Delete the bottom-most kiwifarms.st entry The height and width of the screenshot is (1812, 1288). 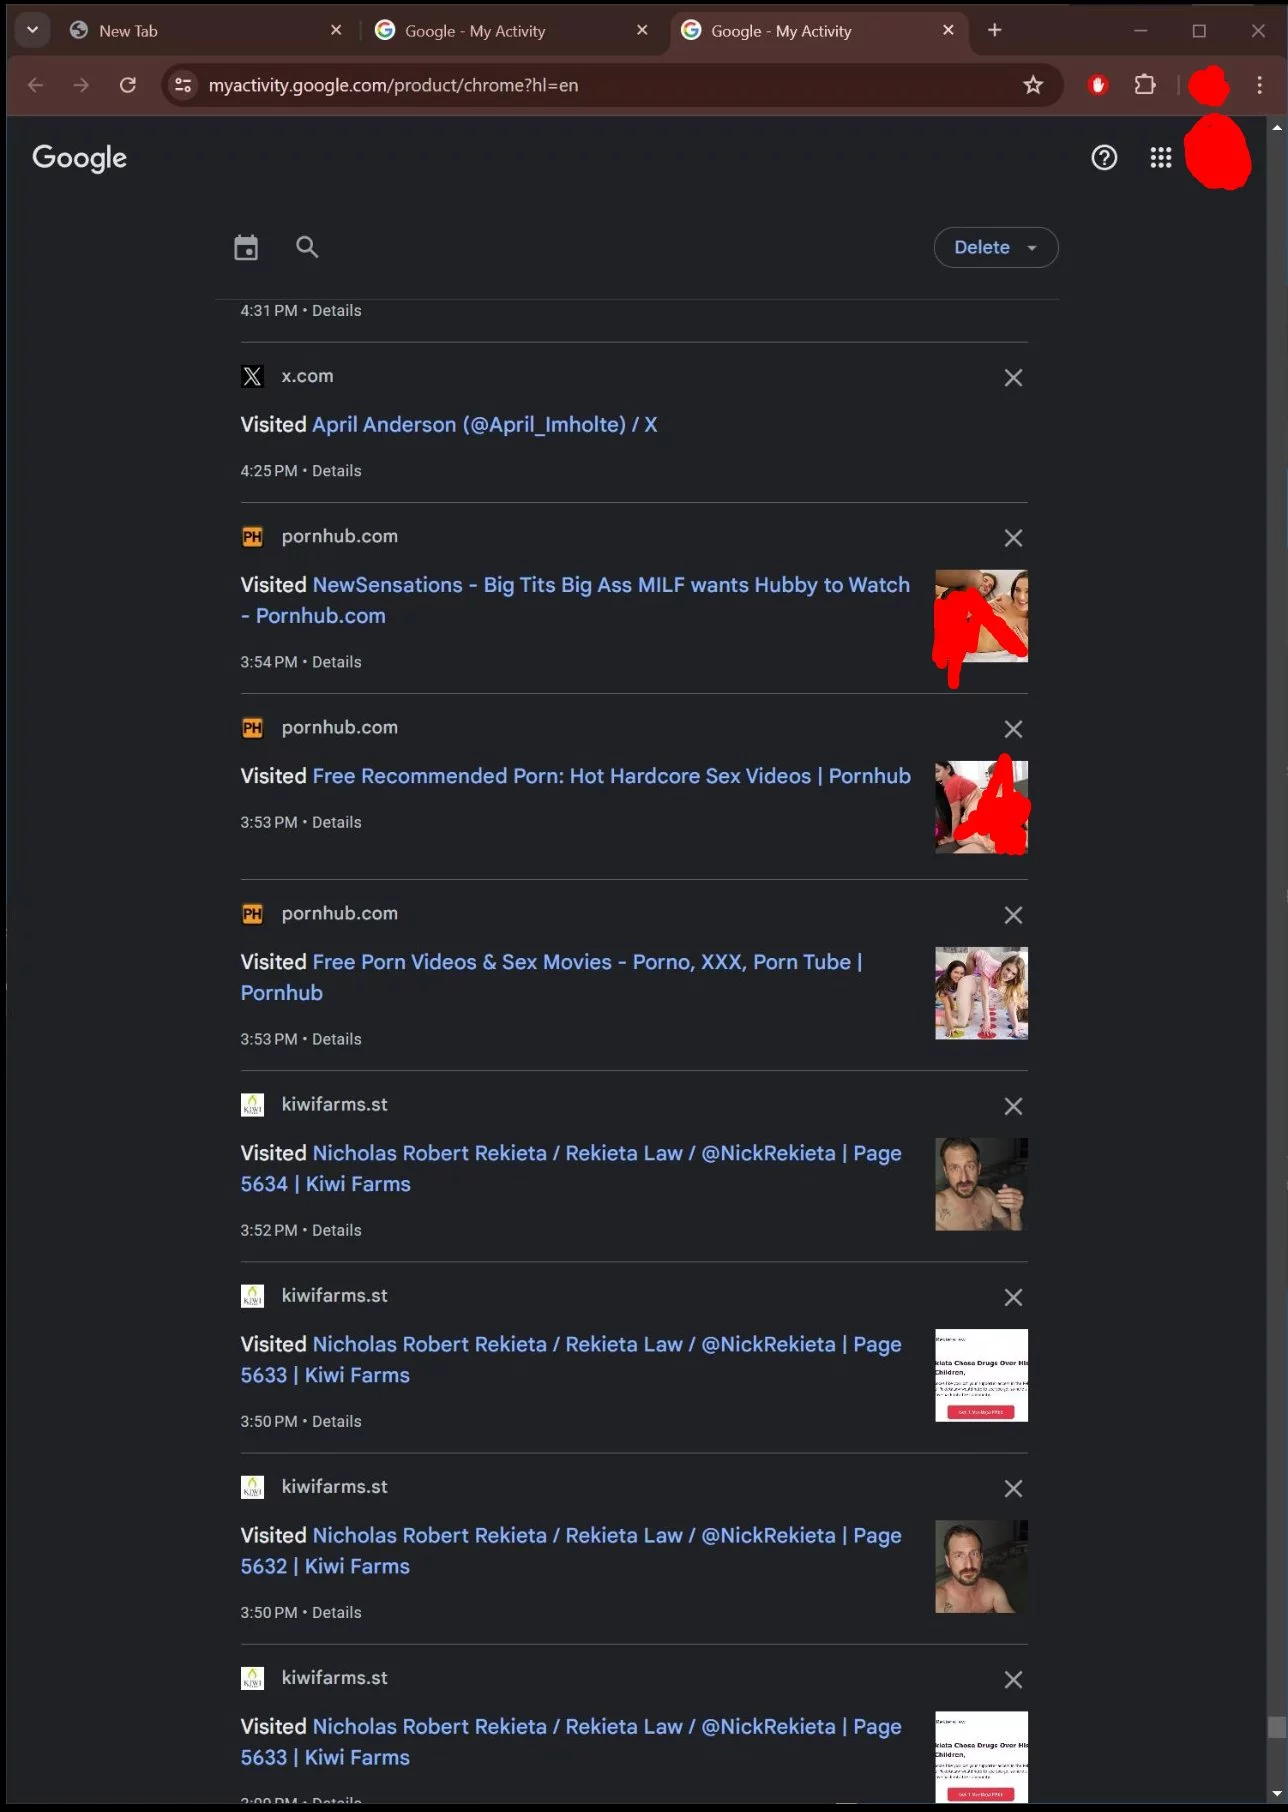[1013, 1679]
